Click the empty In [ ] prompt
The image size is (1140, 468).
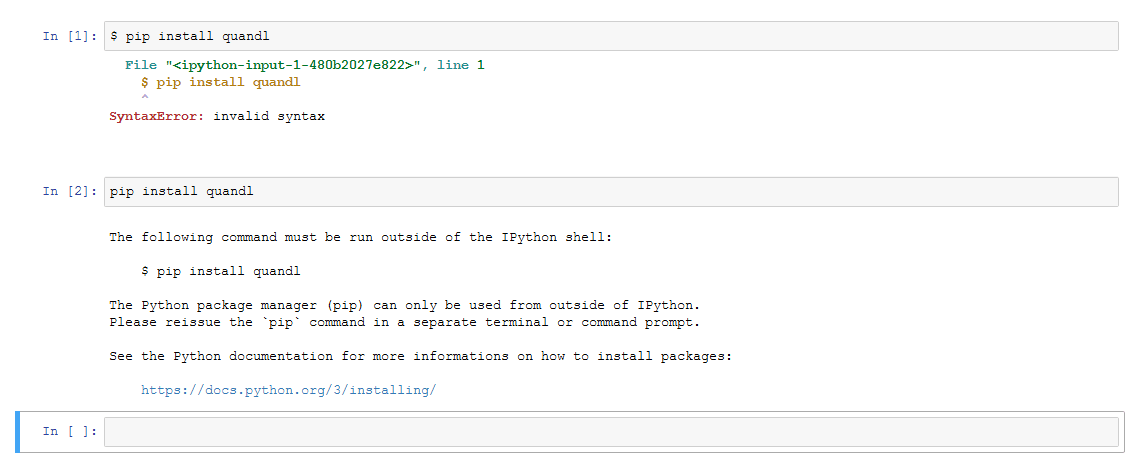(69, 432)
